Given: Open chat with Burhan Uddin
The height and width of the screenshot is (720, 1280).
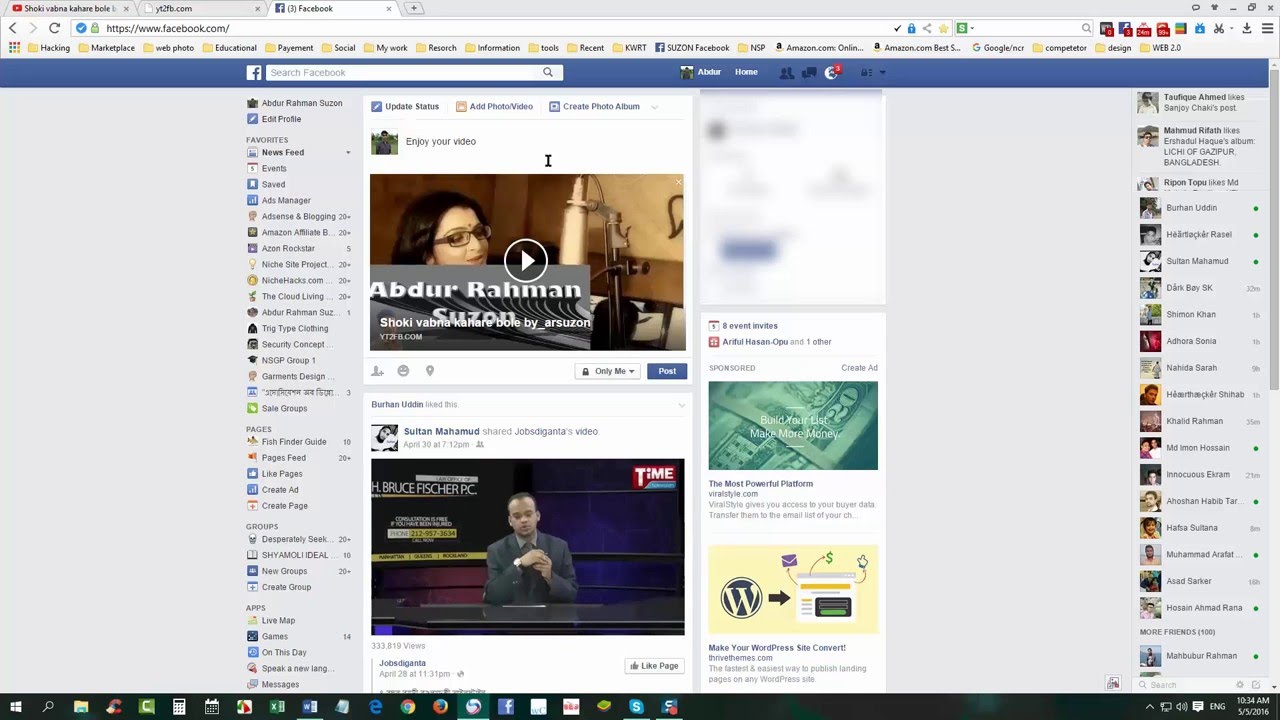Looking at the screenshot, I should pyautogui.click(x=1200, y=208).
